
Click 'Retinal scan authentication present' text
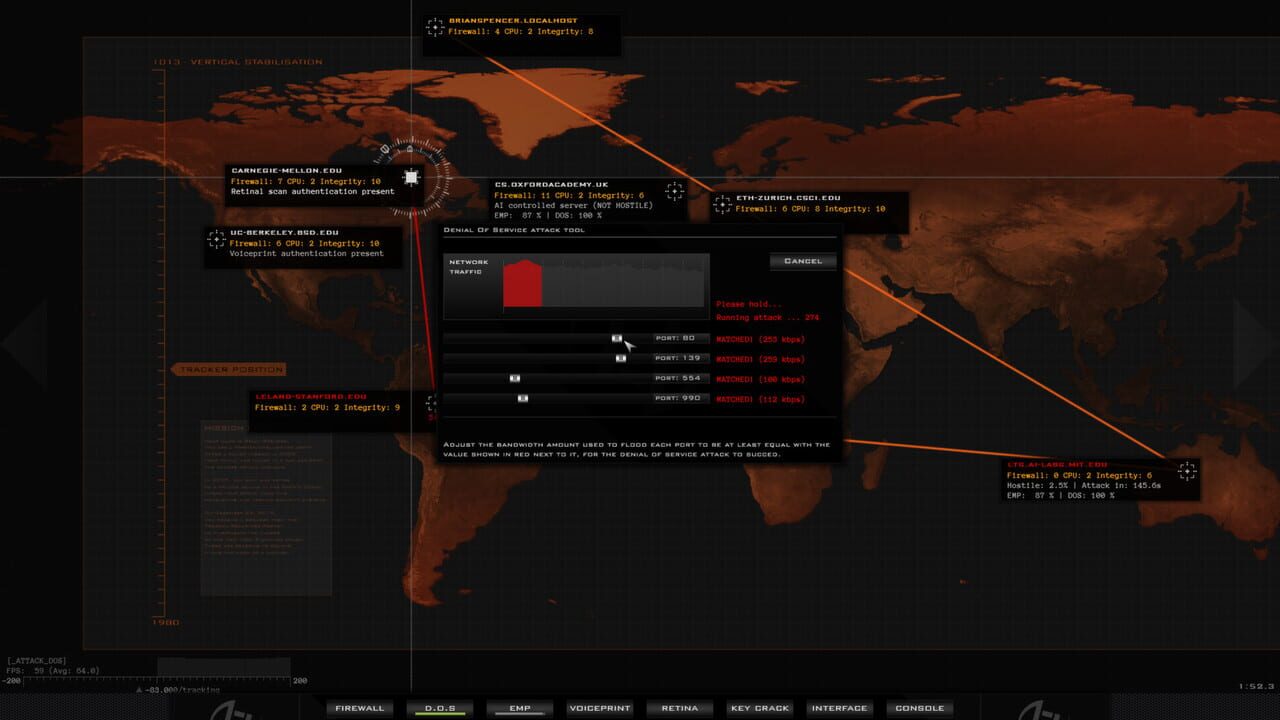pyautogui.click(x=313, y=191)
